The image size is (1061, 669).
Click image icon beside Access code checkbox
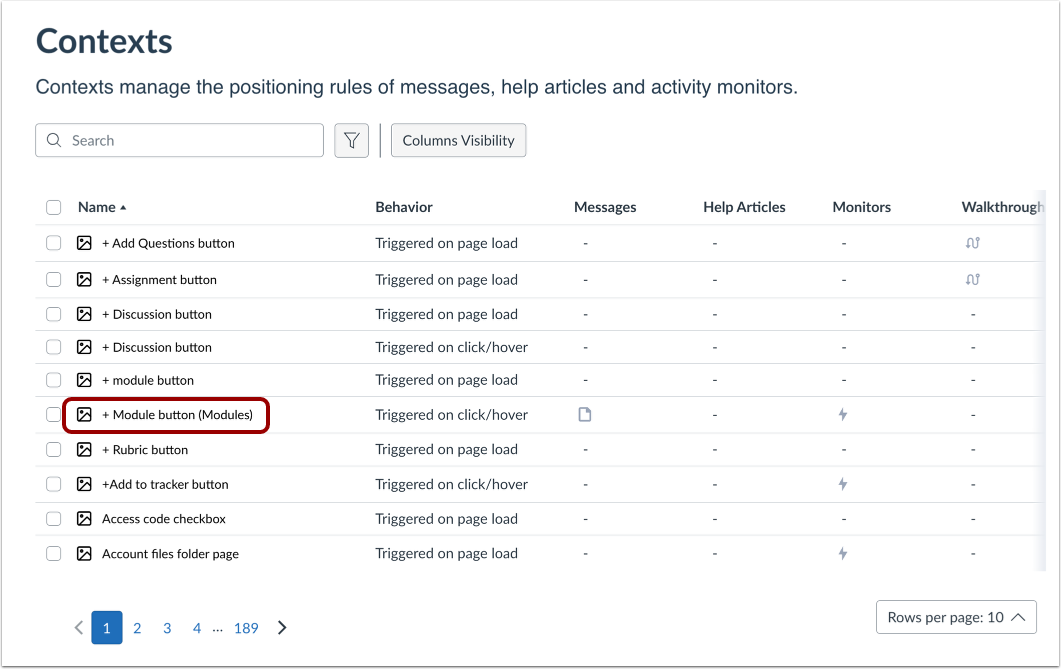(84, 519)
